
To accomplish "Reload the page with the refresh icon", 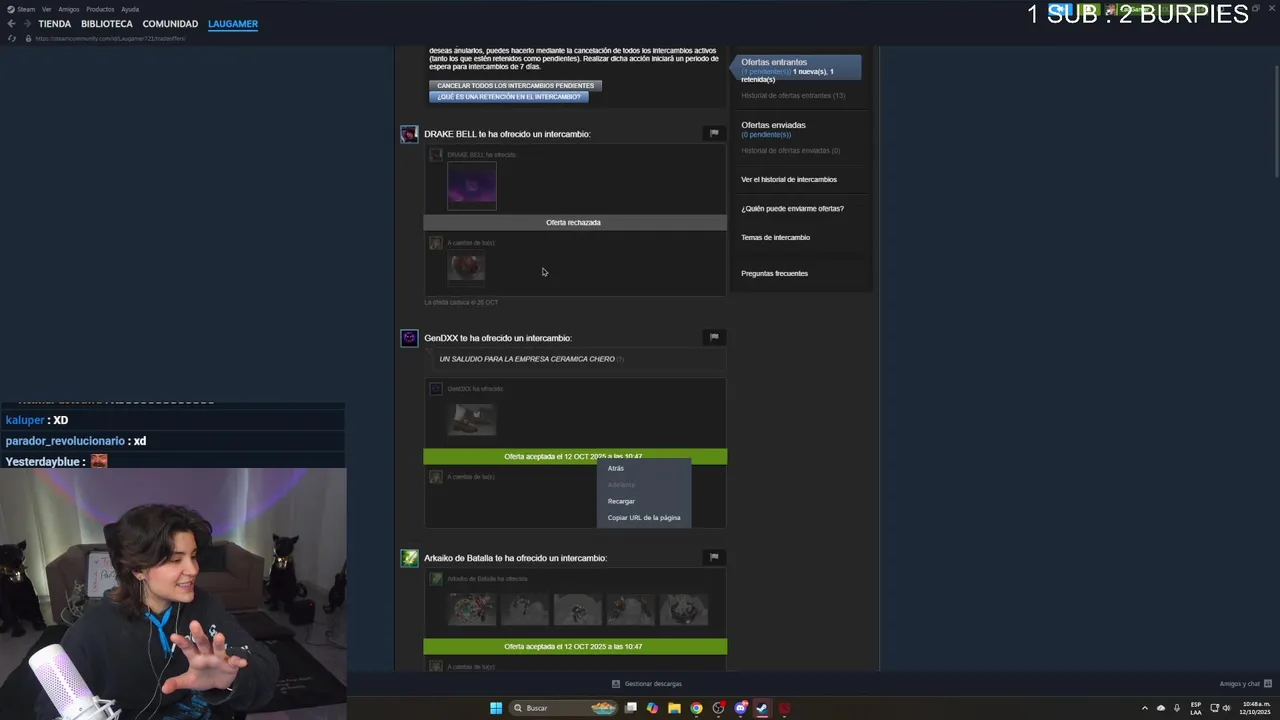I will [11, 38].
